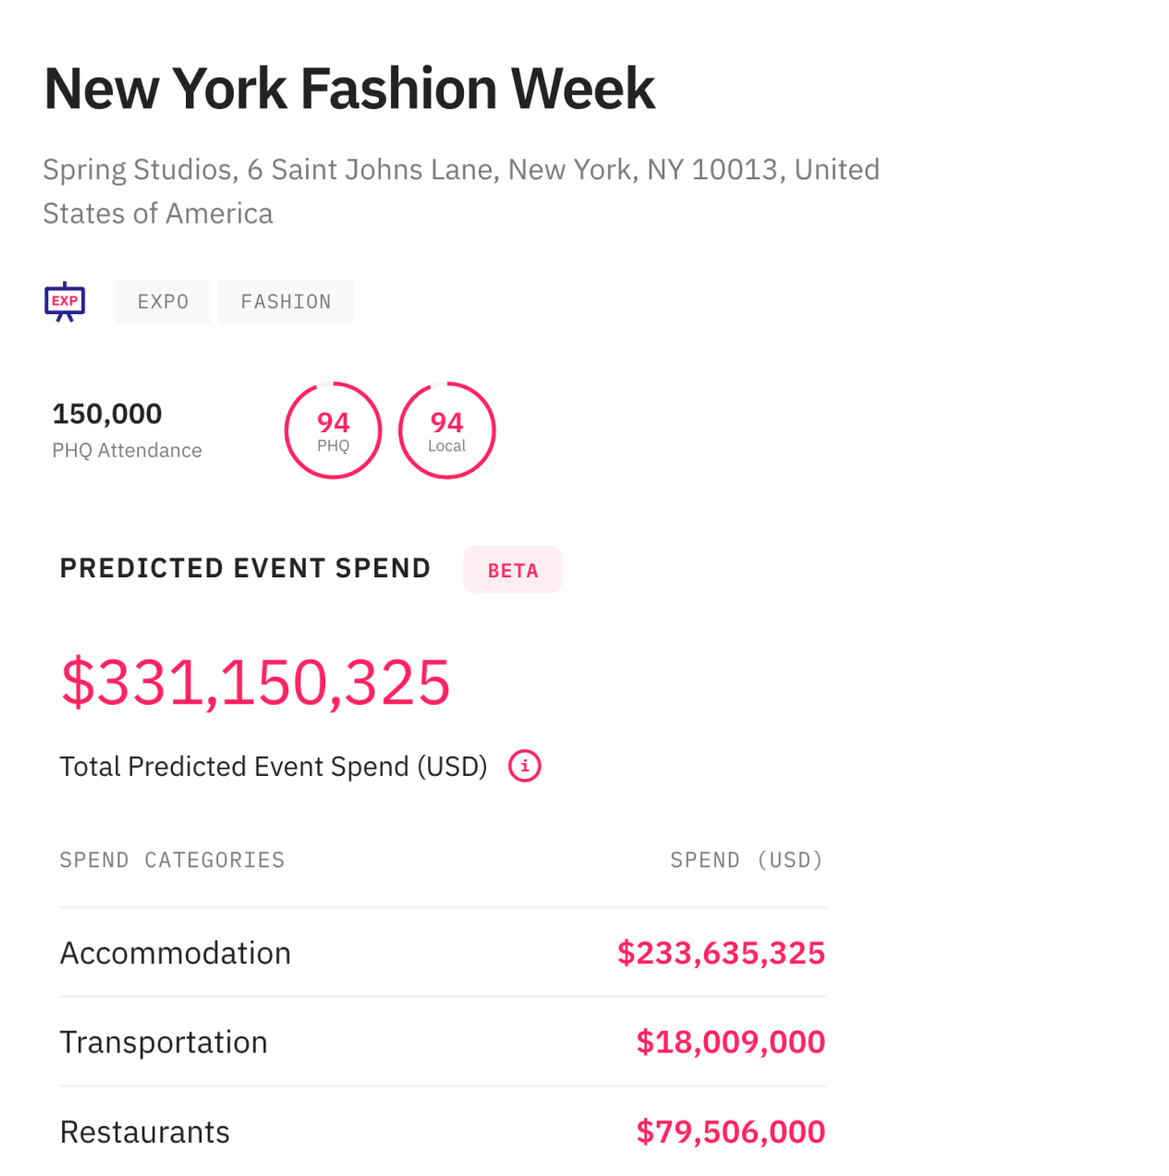Image resolution: width=1169 pixels, height=1176 pixels.
Task: Click the $233,635,325 Accommodation spend value
Action: (x=721, y=952)
